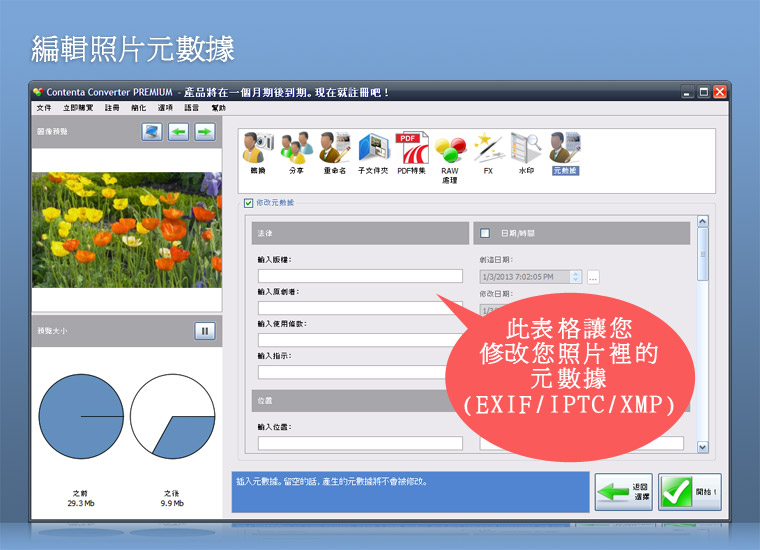Open the 子文件夾 (subfolders) tool
Image resolution: width=760 pixels, height=550 pixels.
(373, 153)
